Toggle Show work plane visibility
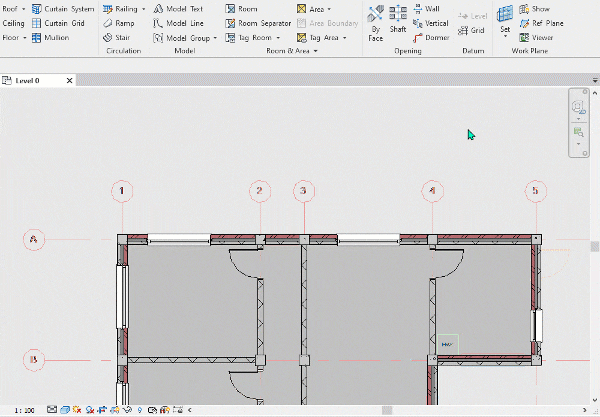This screenshot has width=600, height=417. (x=535, y=9)
